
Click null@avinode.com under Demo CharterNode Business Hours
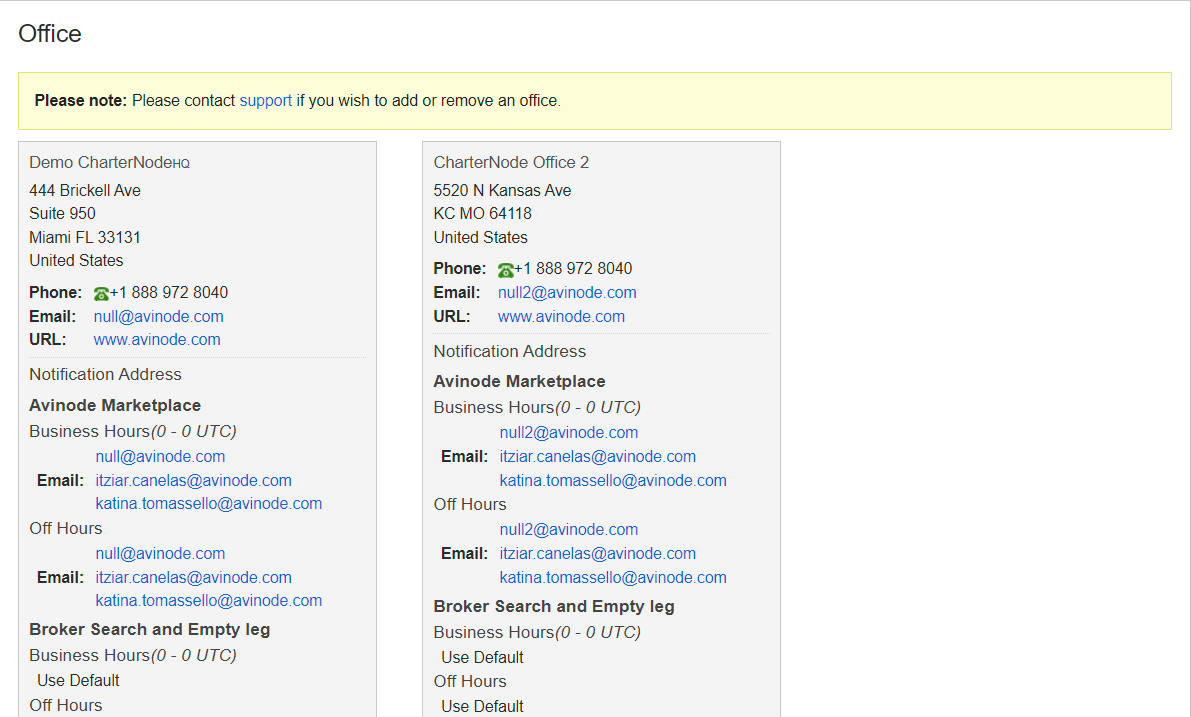160,456
